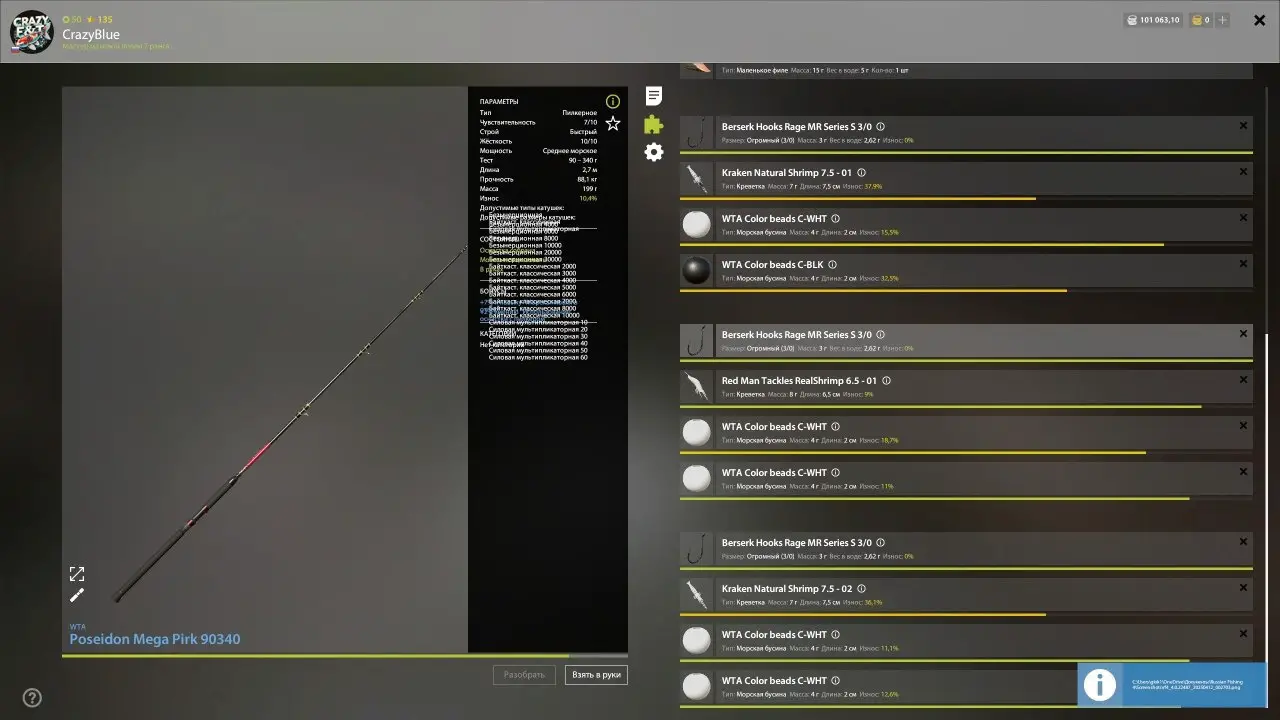The height and width of the screenshot is (720, 1280).
Task: Select the Red Man Tackles RealShrimp thumbnail
Action: click(x=696, y=387)
